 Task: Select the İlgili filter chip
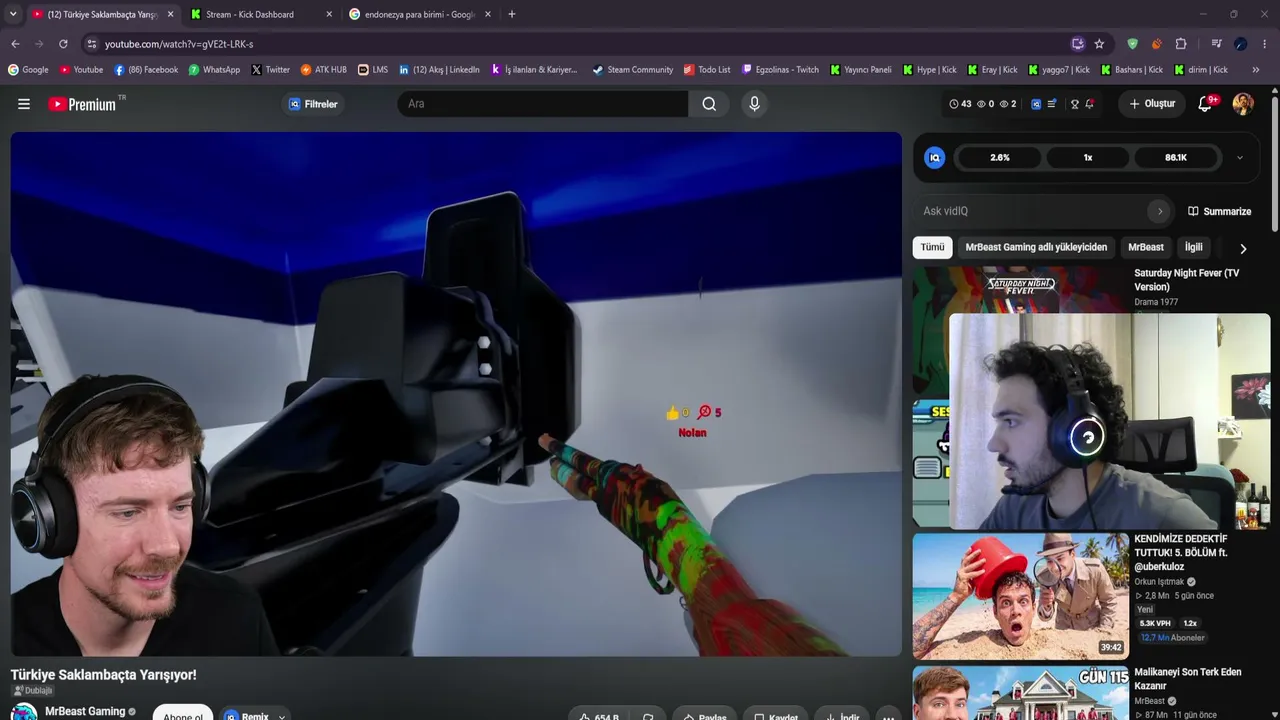1194,247
